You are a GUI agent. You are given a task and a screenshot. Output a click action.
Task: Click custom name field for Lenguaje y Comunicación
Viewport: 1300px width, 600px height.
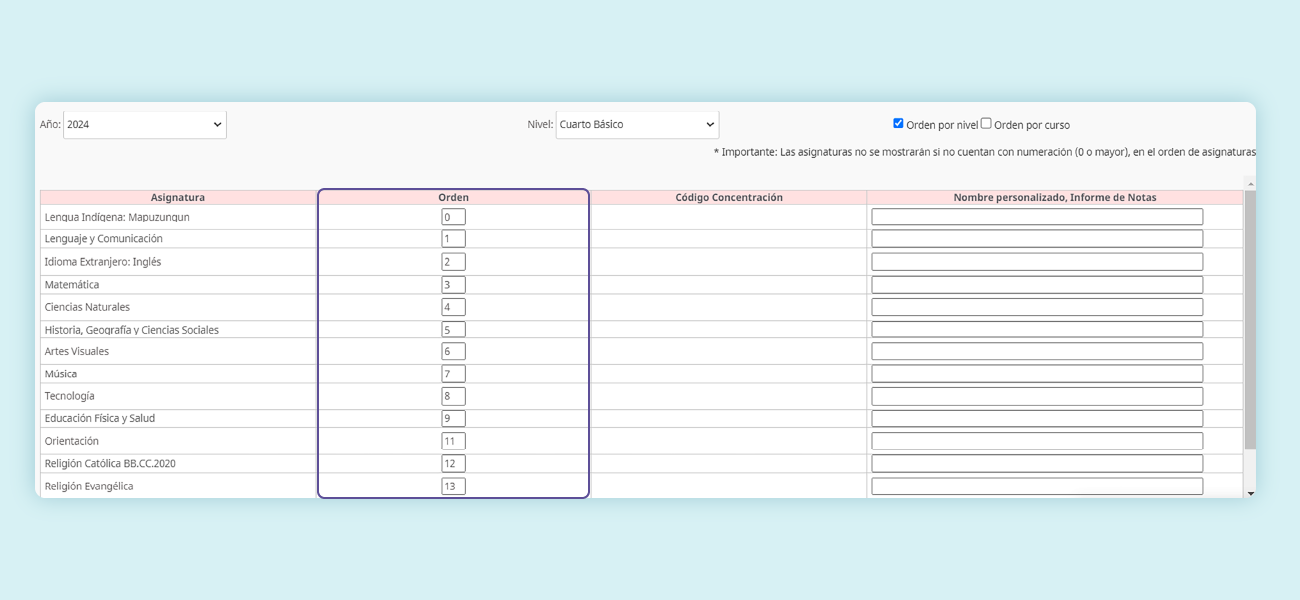click(1037, 239)
